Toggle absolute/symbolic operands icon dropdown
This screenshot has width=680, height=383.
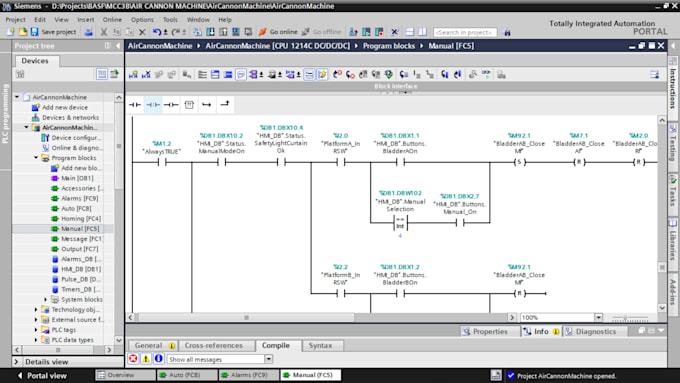(255, 75)
